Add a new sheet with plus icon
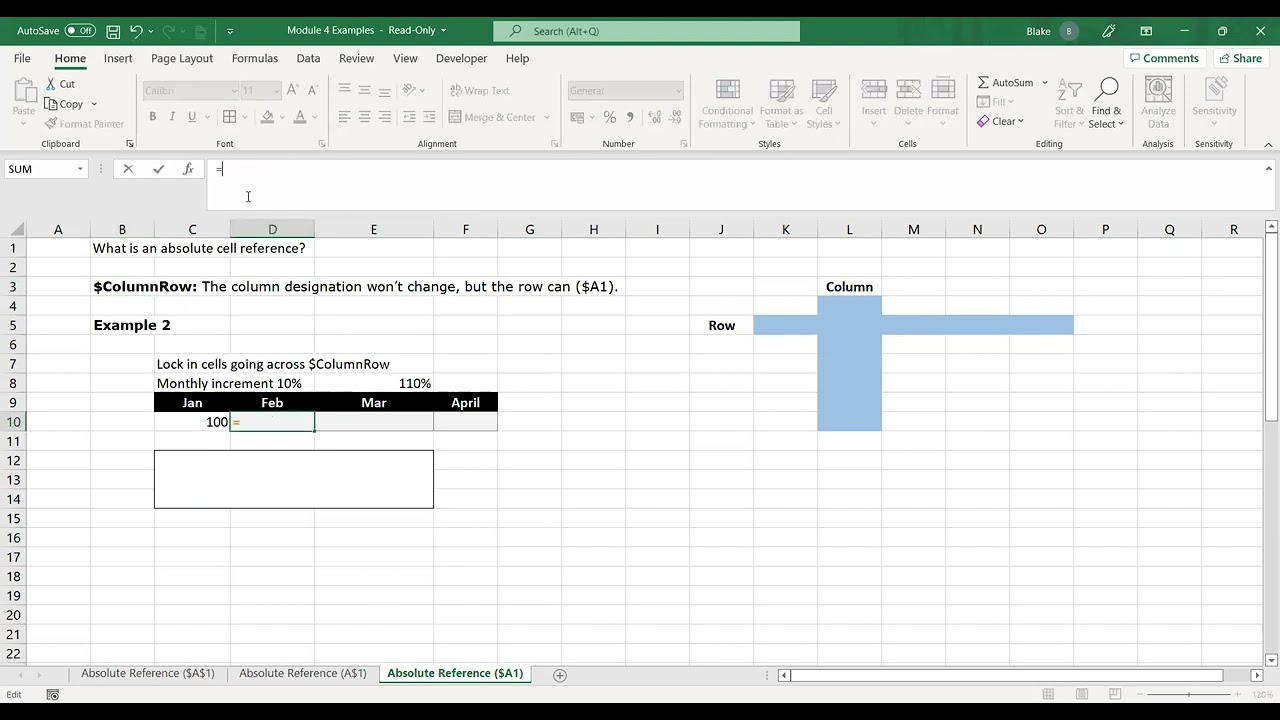Viewport: 1280px width, 720px height. click(560, 675)
